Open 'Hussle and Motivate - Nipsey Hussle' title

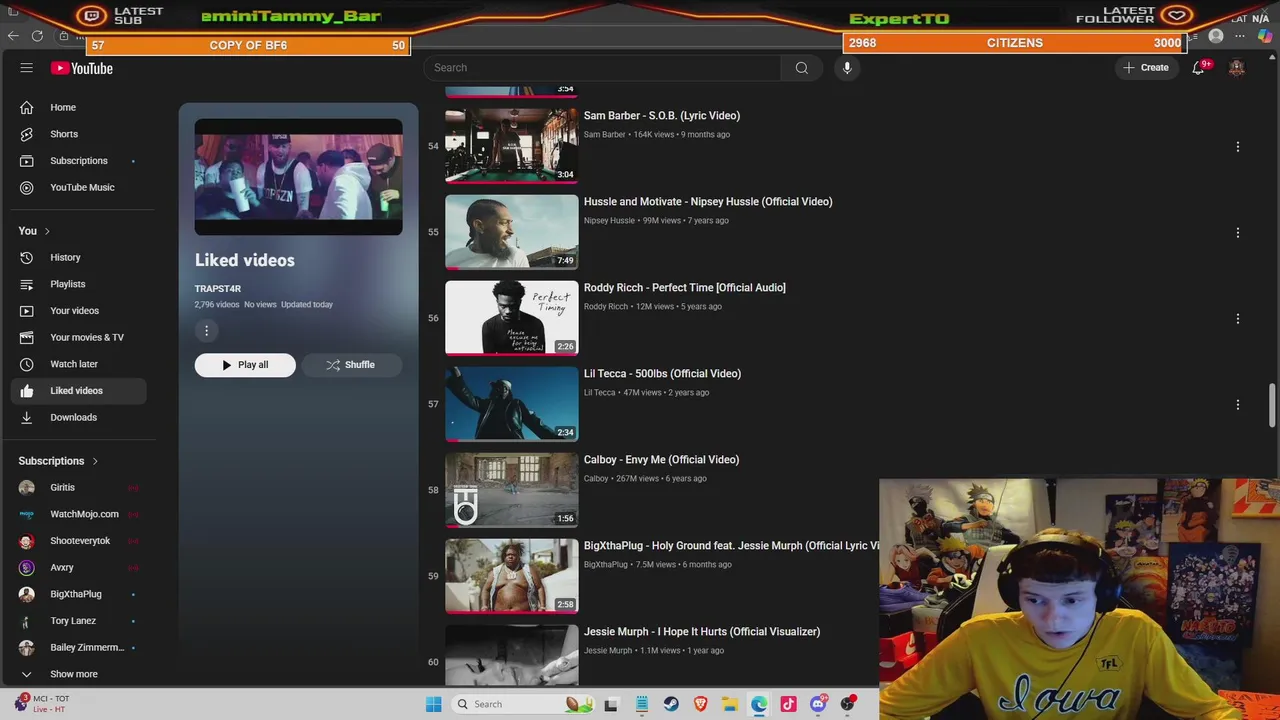[708, 202]
